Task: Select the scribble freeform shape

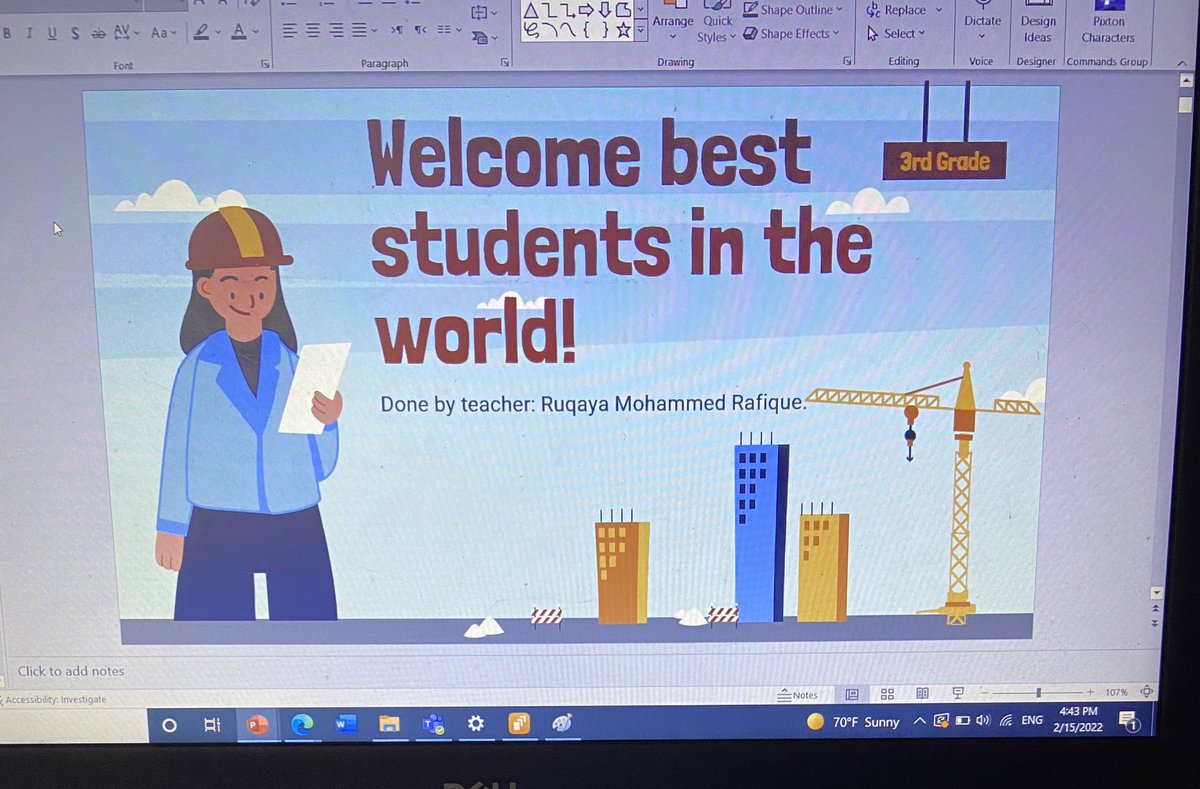Action: point(531,30)
